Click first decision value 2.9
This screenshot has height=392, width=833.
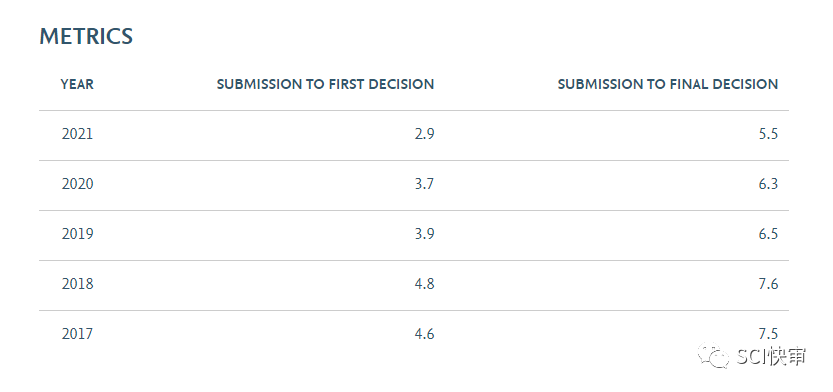click(x=424, y=134)
